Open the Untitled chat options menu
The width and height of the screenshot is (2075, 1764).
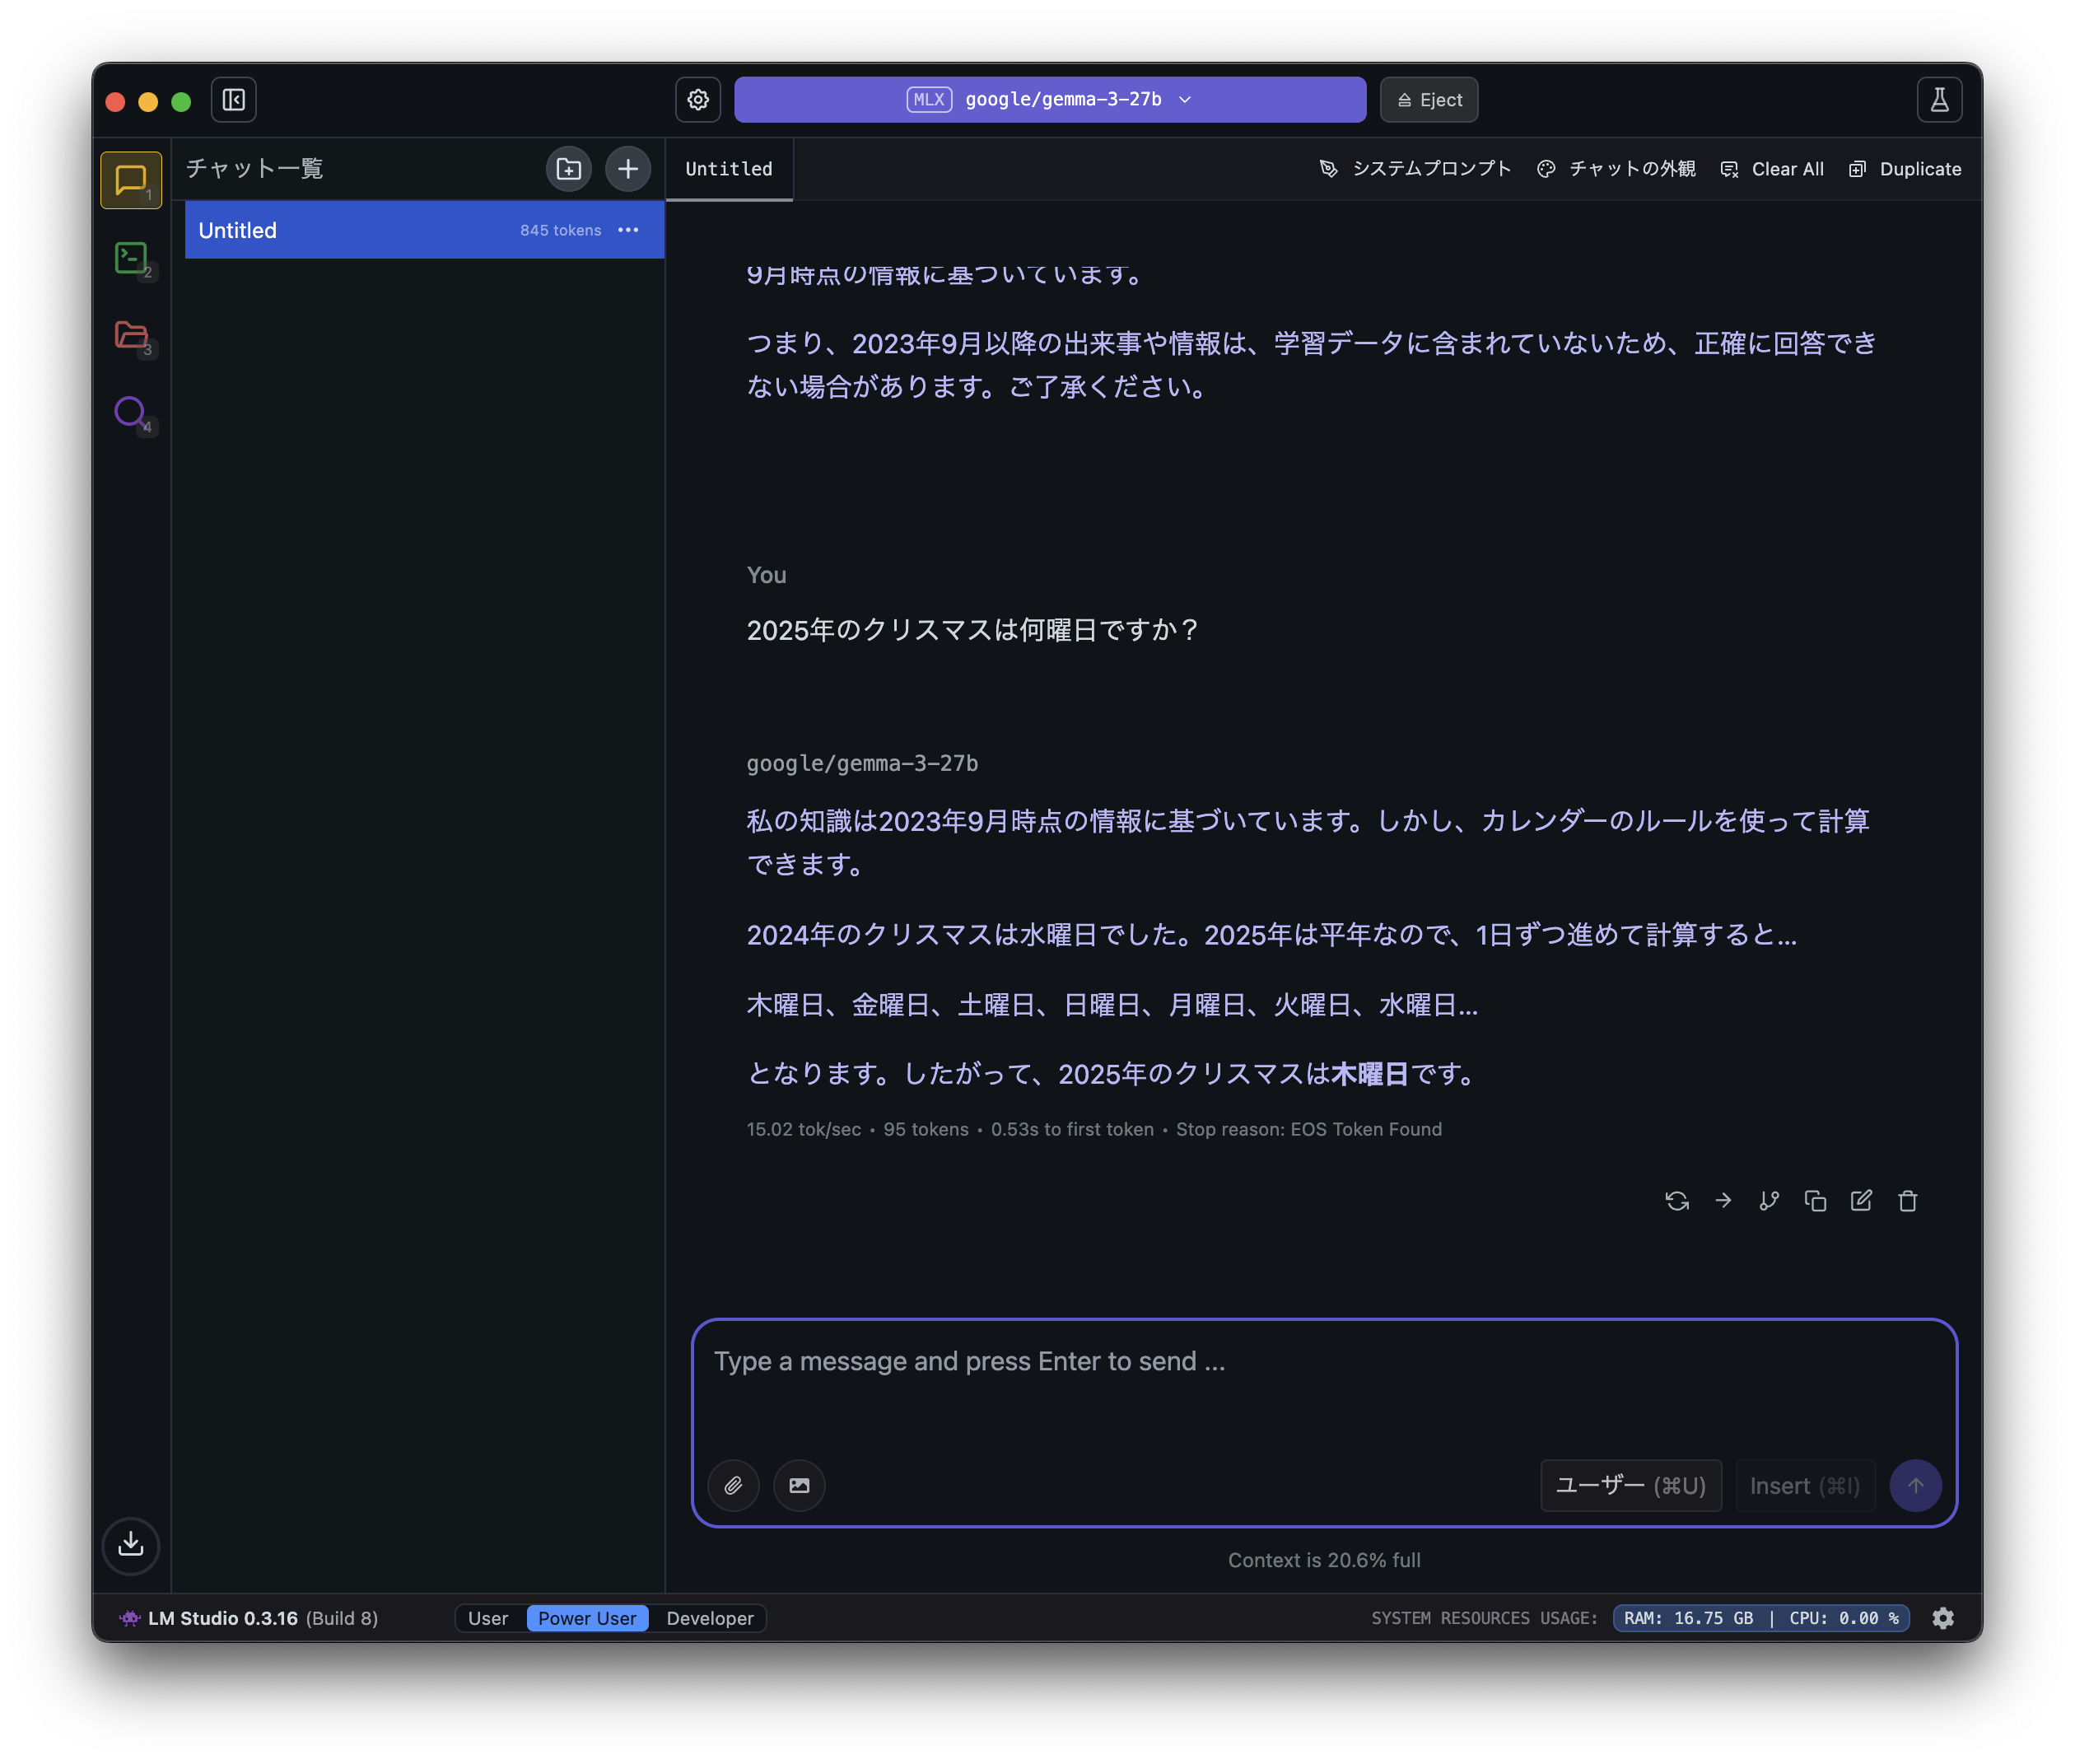pos(629,230)
